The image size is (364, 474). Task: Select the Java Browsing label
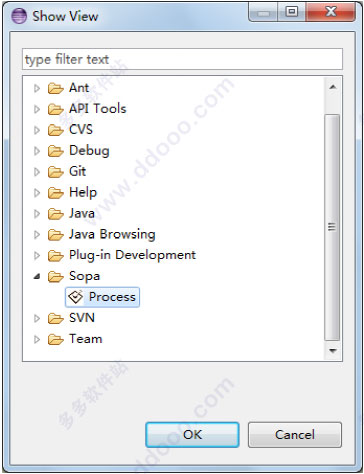point(112,235)
